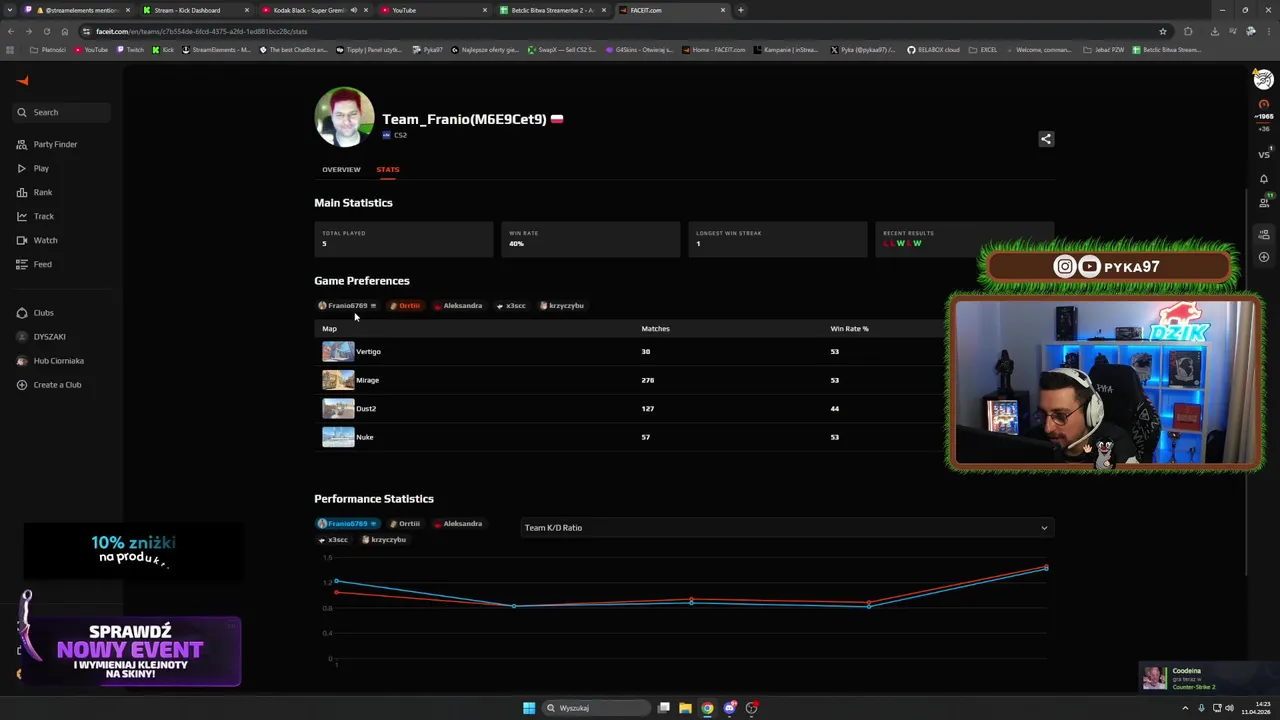Open the Kick bookmark
Viewport: 1280px width, 720px height.
point(163,49)
